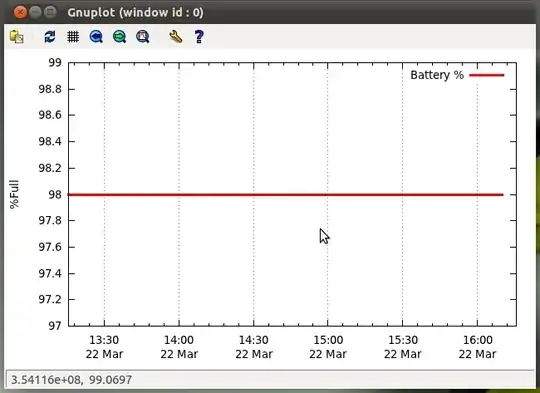Click the 98.6 y-axis value
The width and height of the screenshot is (540, 393).
(50, 115)
